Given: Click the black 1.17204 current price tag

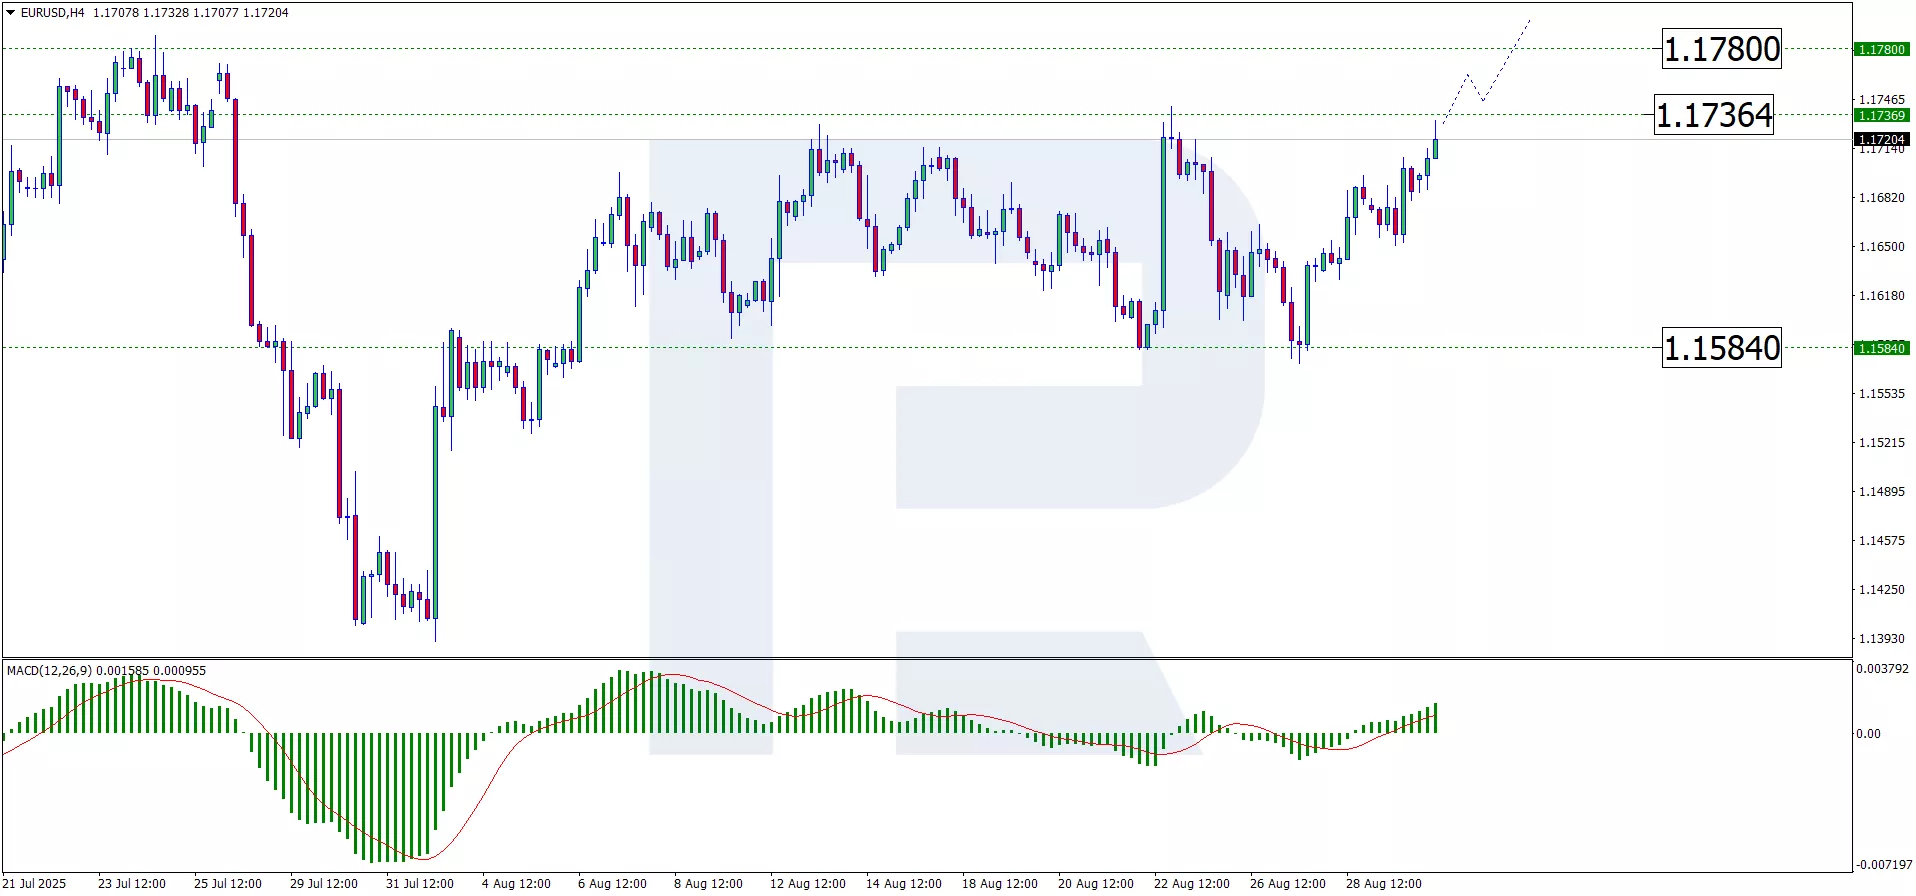Looking at the screenshot, I should 1881,139.
